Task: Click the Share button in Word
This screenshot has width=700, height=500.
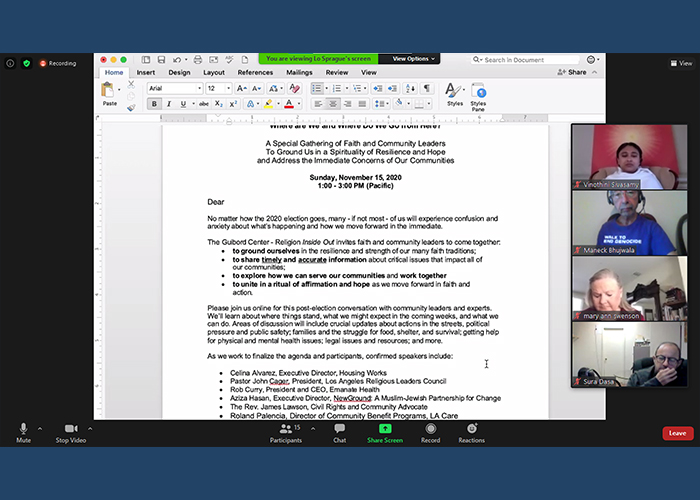Action: (572, 72)
